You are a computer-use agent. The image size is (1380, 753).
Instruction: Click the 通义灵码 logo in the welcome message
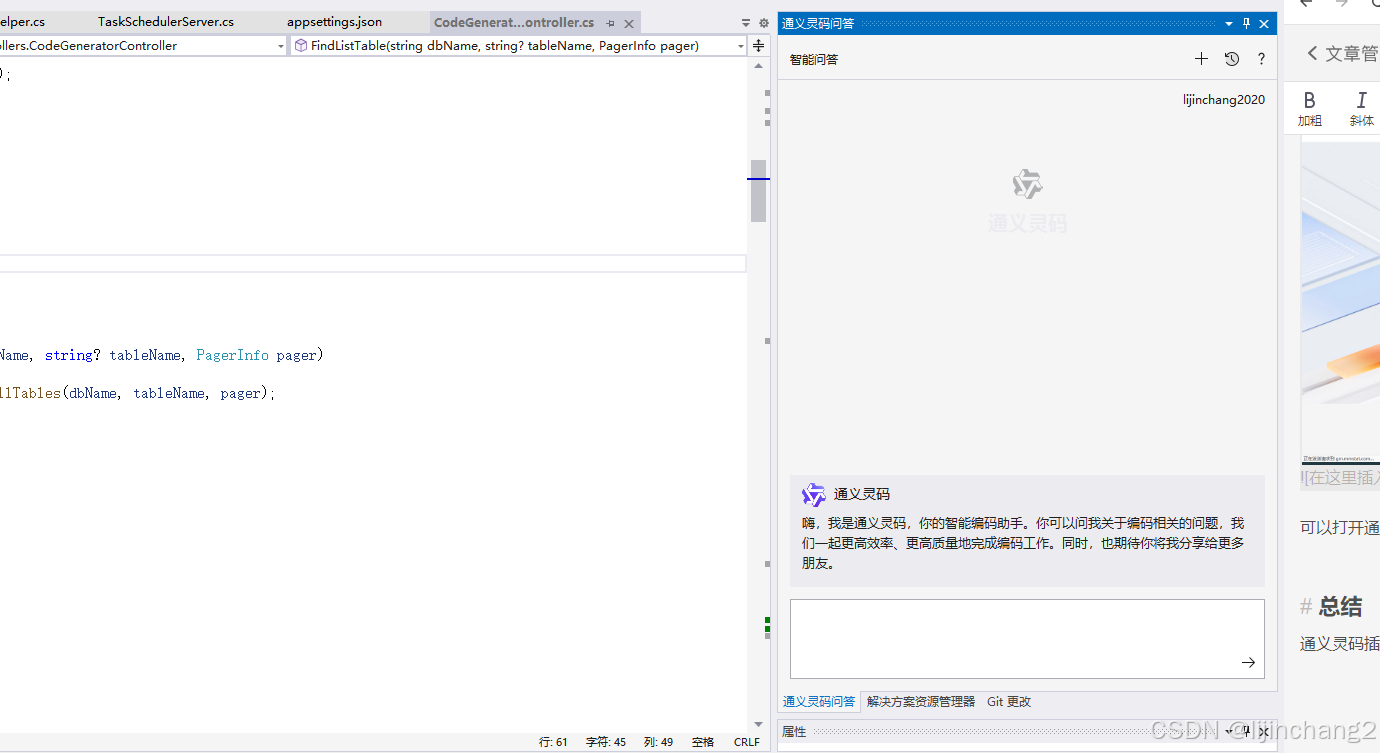tap(814, 494)
